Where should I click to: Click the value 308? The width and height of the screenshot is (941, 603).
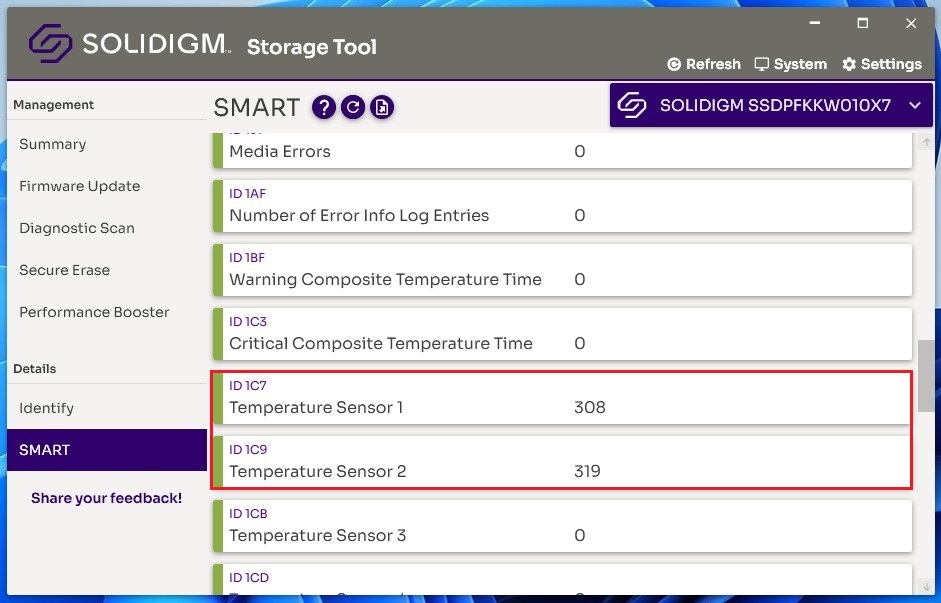589,407
